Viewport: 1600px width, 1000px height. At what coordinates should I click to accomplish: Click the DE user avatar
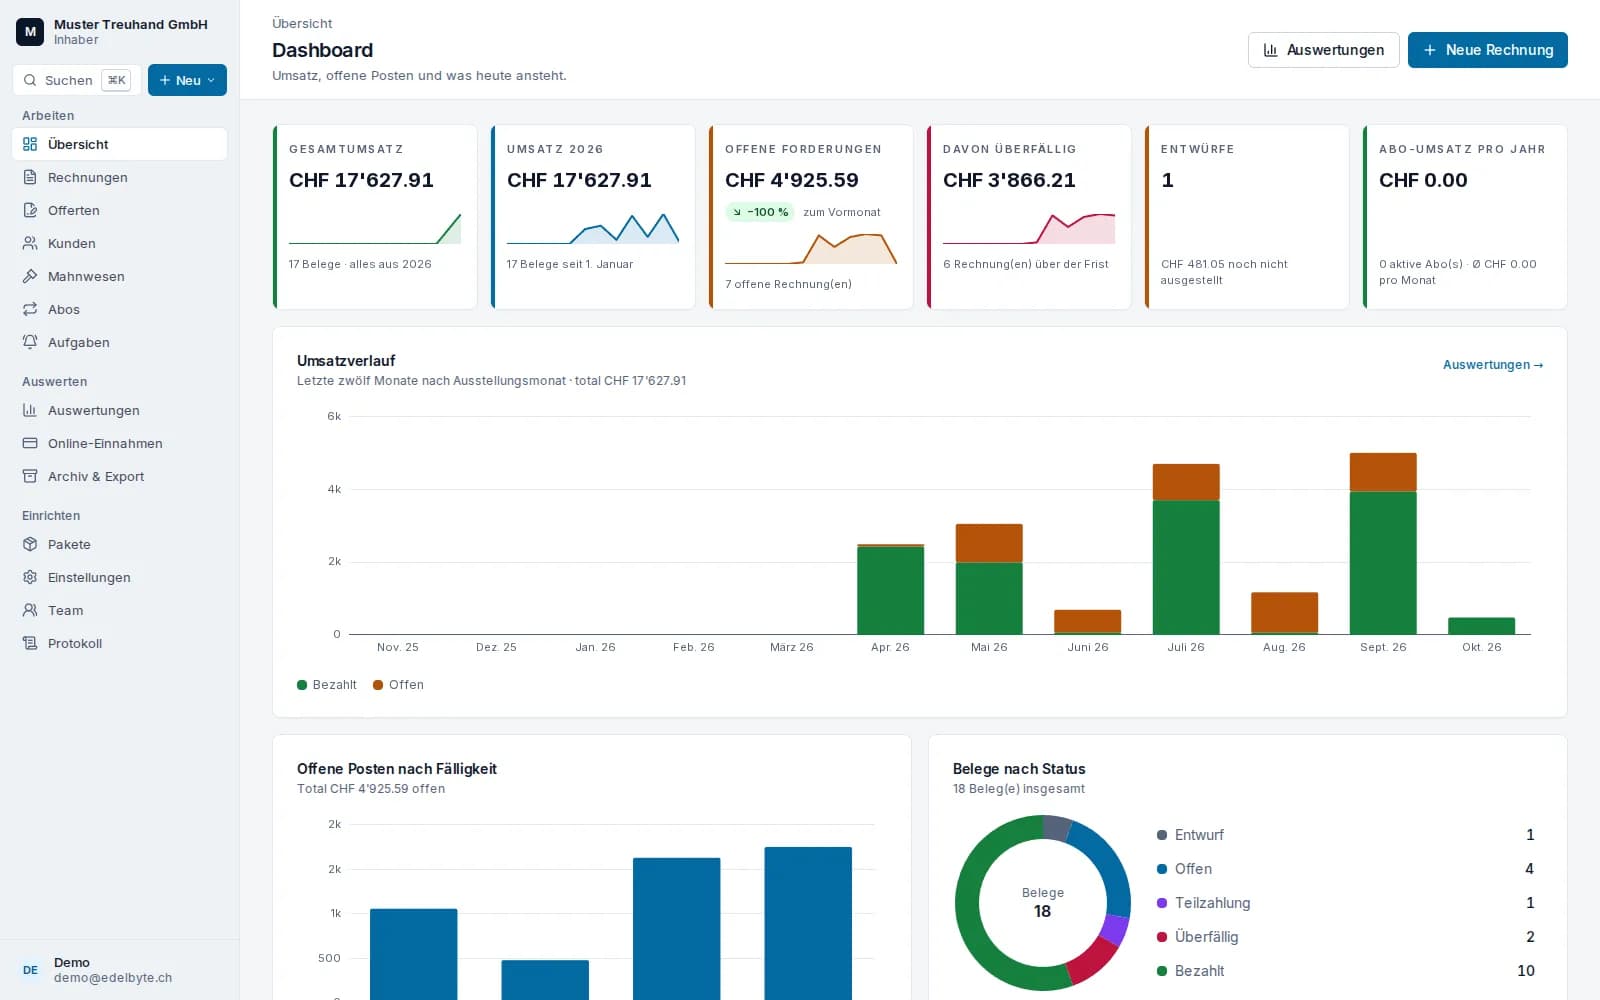coord(30,970)
